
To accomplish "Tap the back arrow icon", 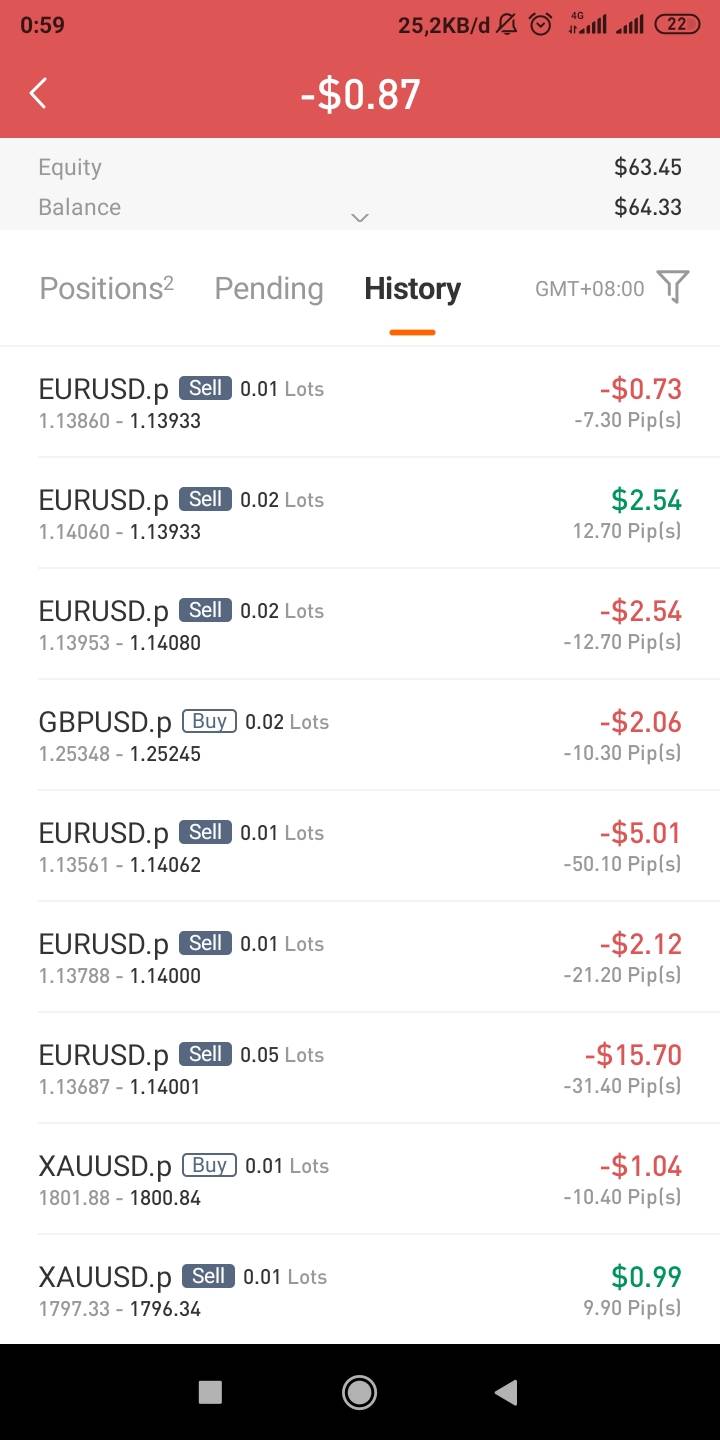I will [38, 94].
